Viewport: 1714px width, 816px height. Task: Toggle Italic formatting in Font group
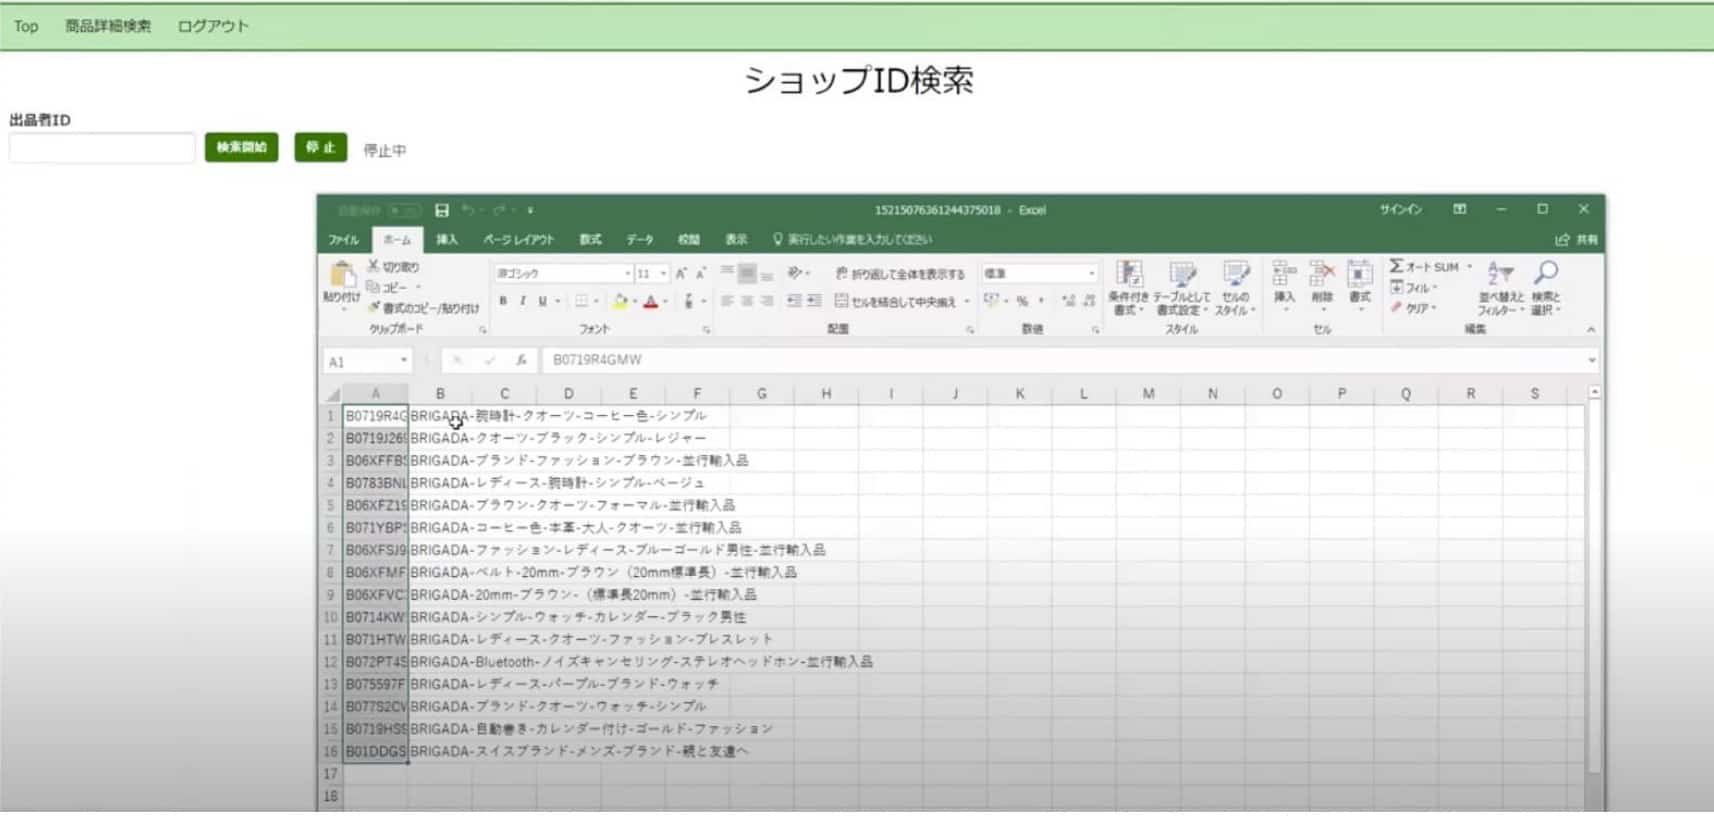tap(522, 301)
